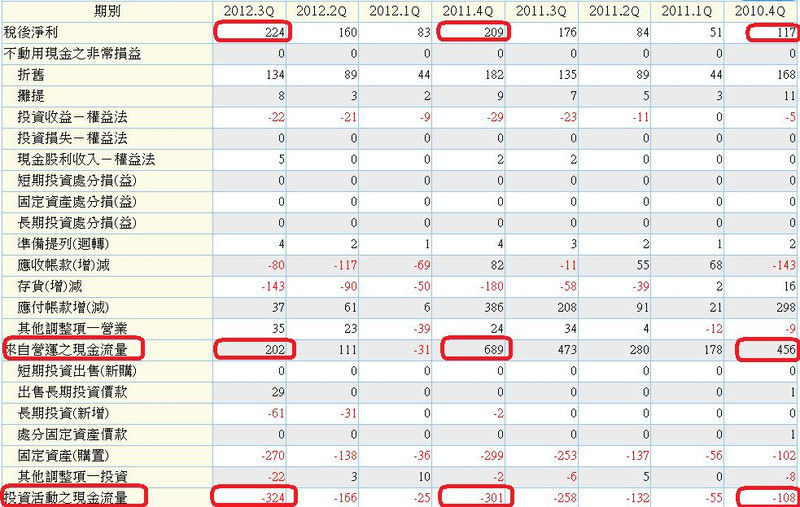Select the 2011.3Q column header
The height and width of the screenshot is (507, 800).
541,11
